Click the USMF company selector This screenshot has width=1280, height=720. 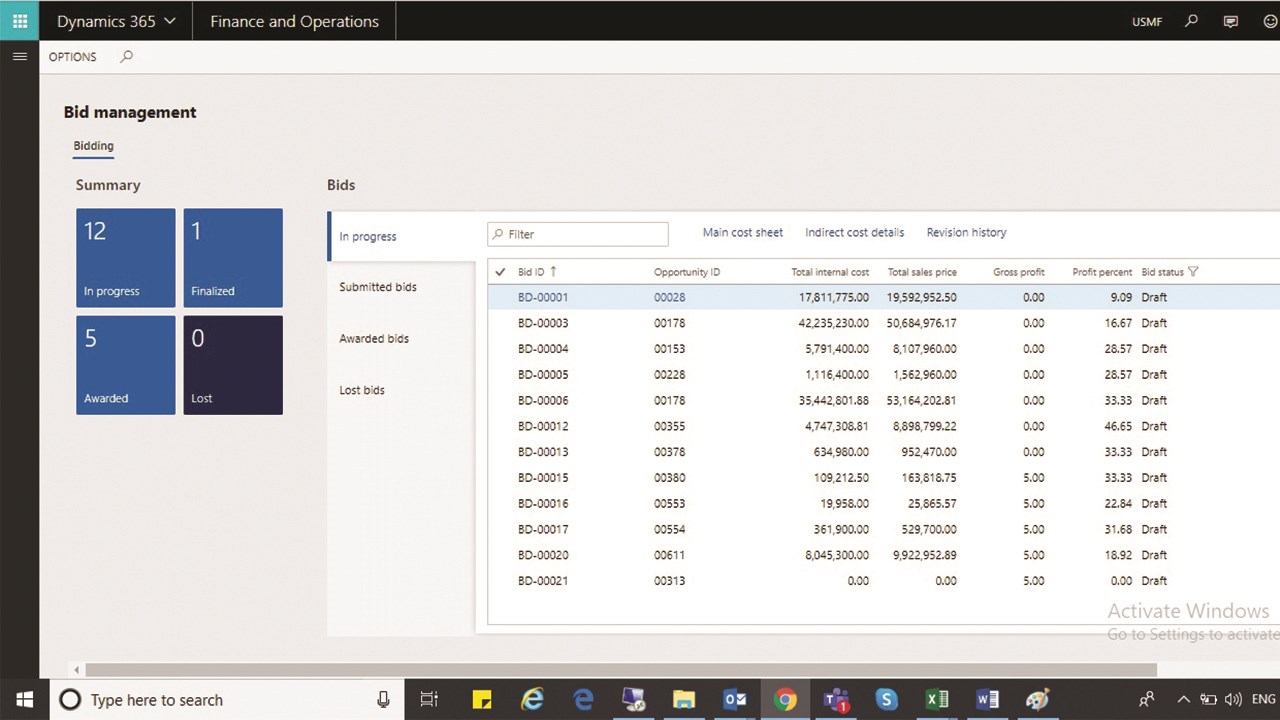coord(1147,21)
